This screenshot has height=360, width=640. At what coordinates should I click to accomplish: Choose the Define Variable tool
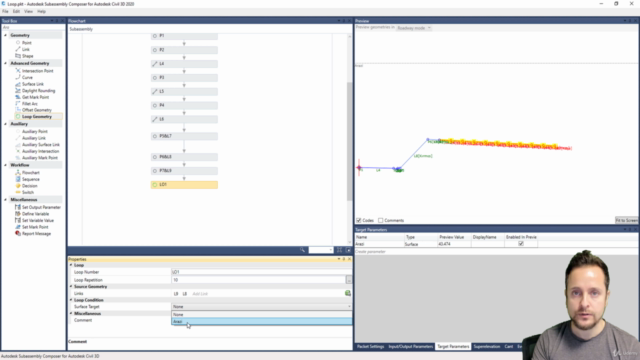(x=35, y=214)
